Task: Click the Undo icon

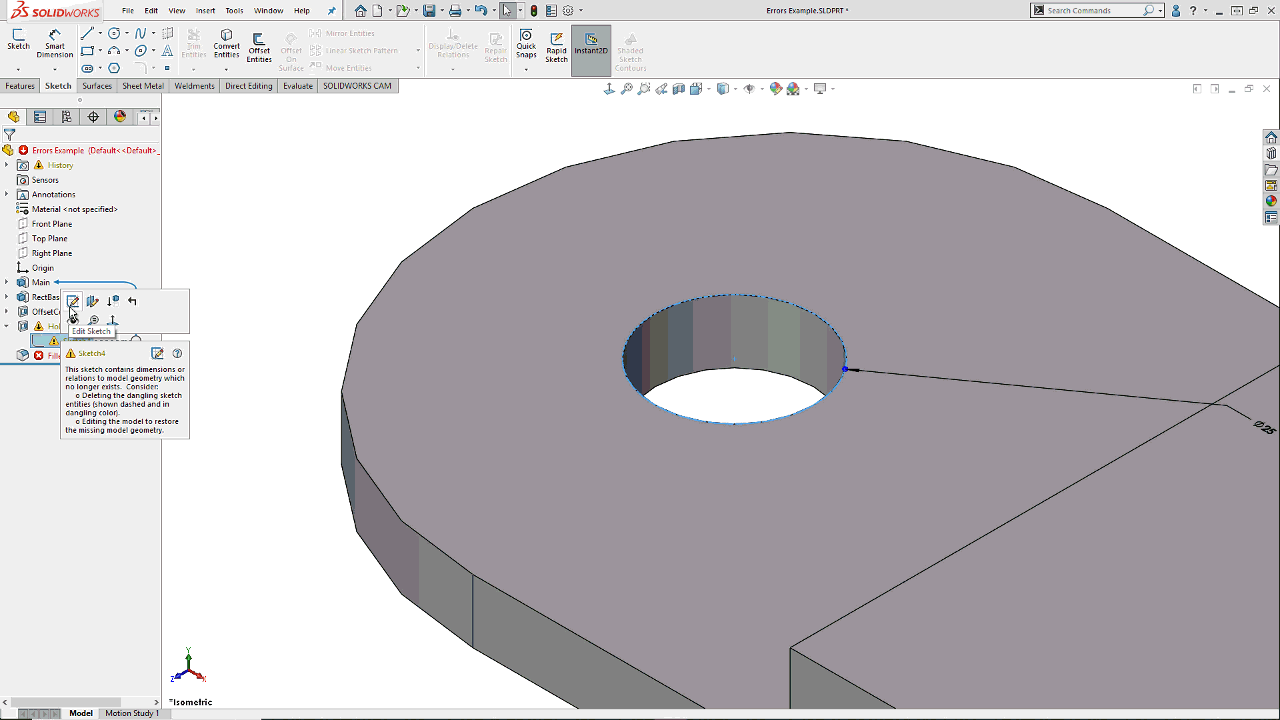Action: click(481, 11)
